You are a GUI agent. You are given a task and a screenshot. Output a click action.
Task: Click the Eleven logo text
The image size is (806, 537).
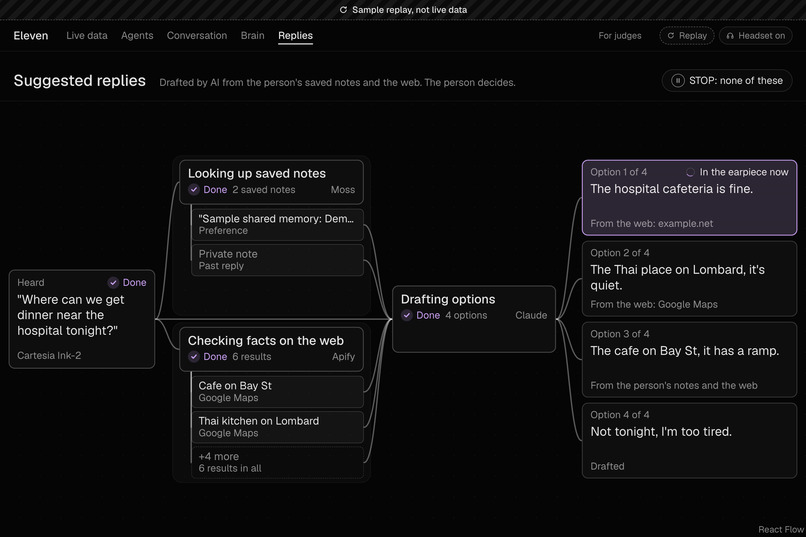coord(31,35)
